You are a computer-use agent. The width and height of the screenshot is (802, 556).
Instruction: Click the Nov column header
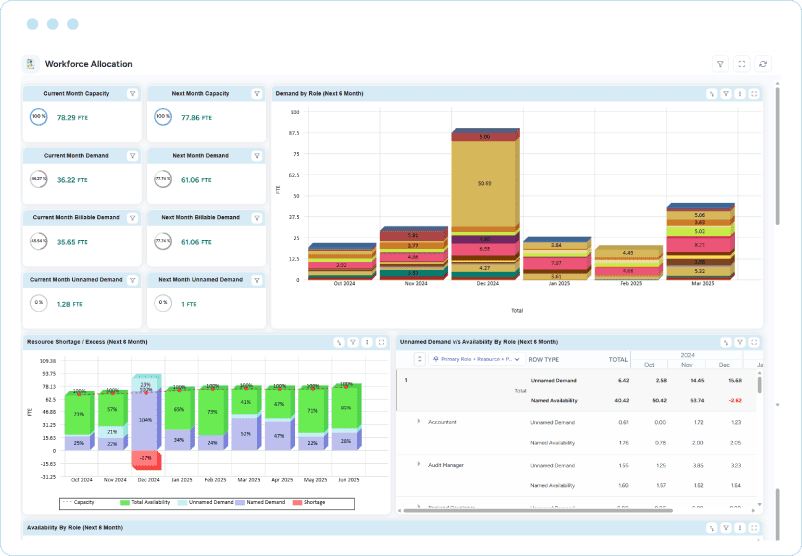(687, 365)
